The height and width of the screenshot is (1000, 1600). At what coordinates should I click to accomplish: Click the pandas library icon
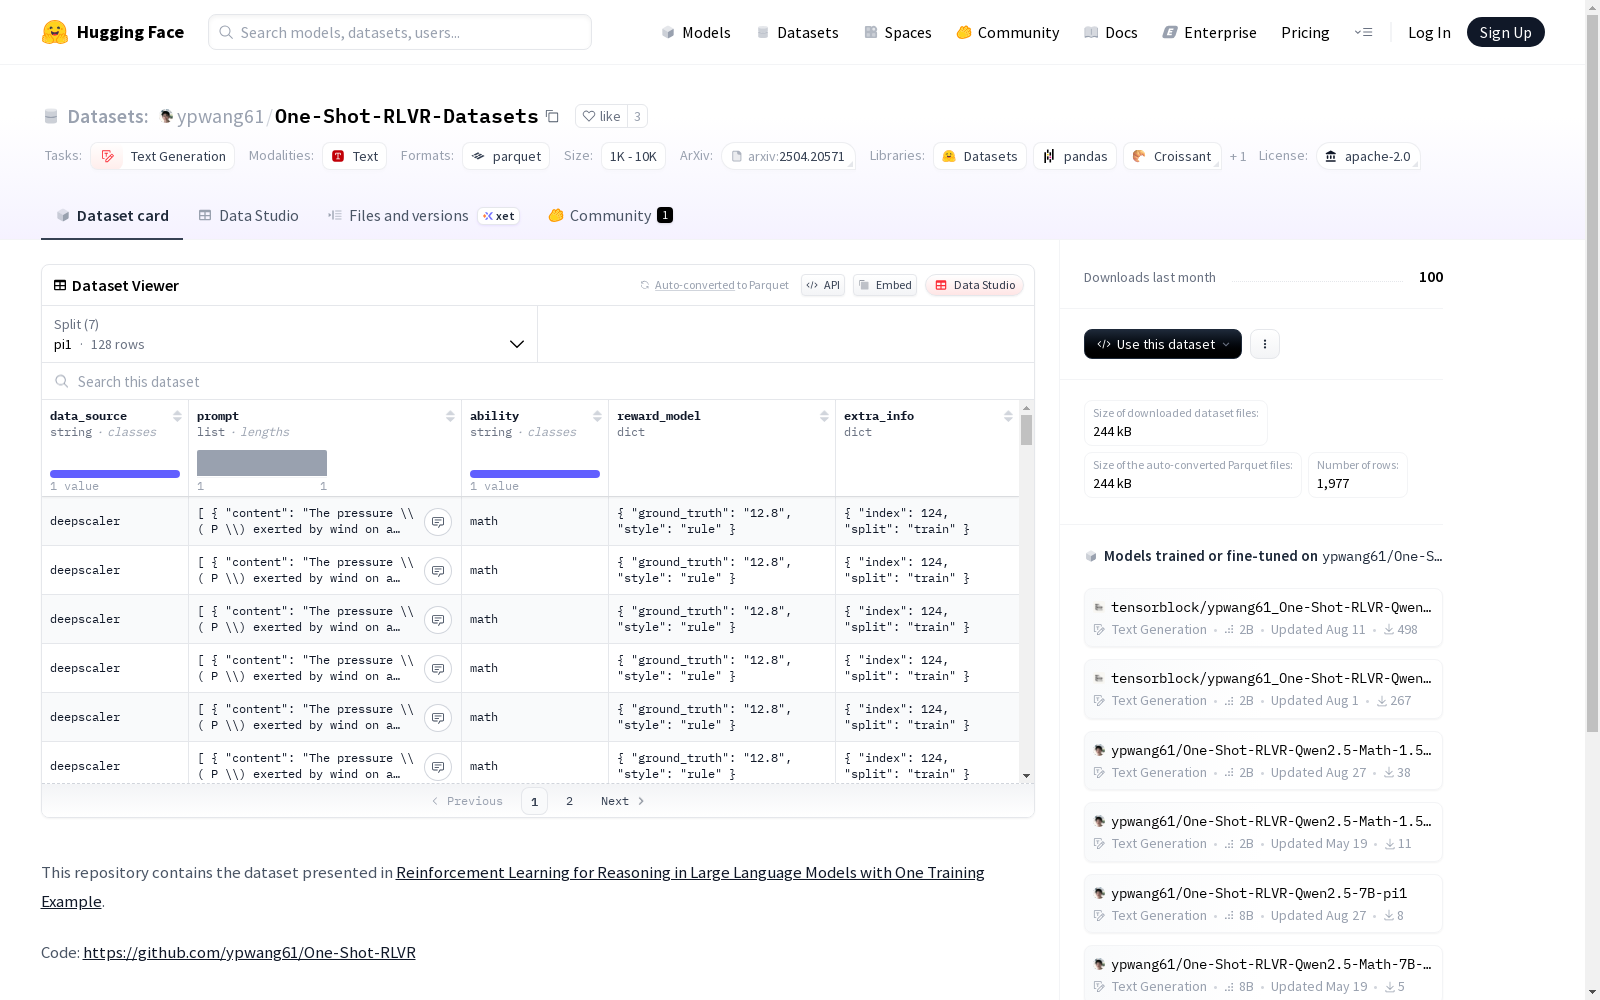tap(1049, 156)
